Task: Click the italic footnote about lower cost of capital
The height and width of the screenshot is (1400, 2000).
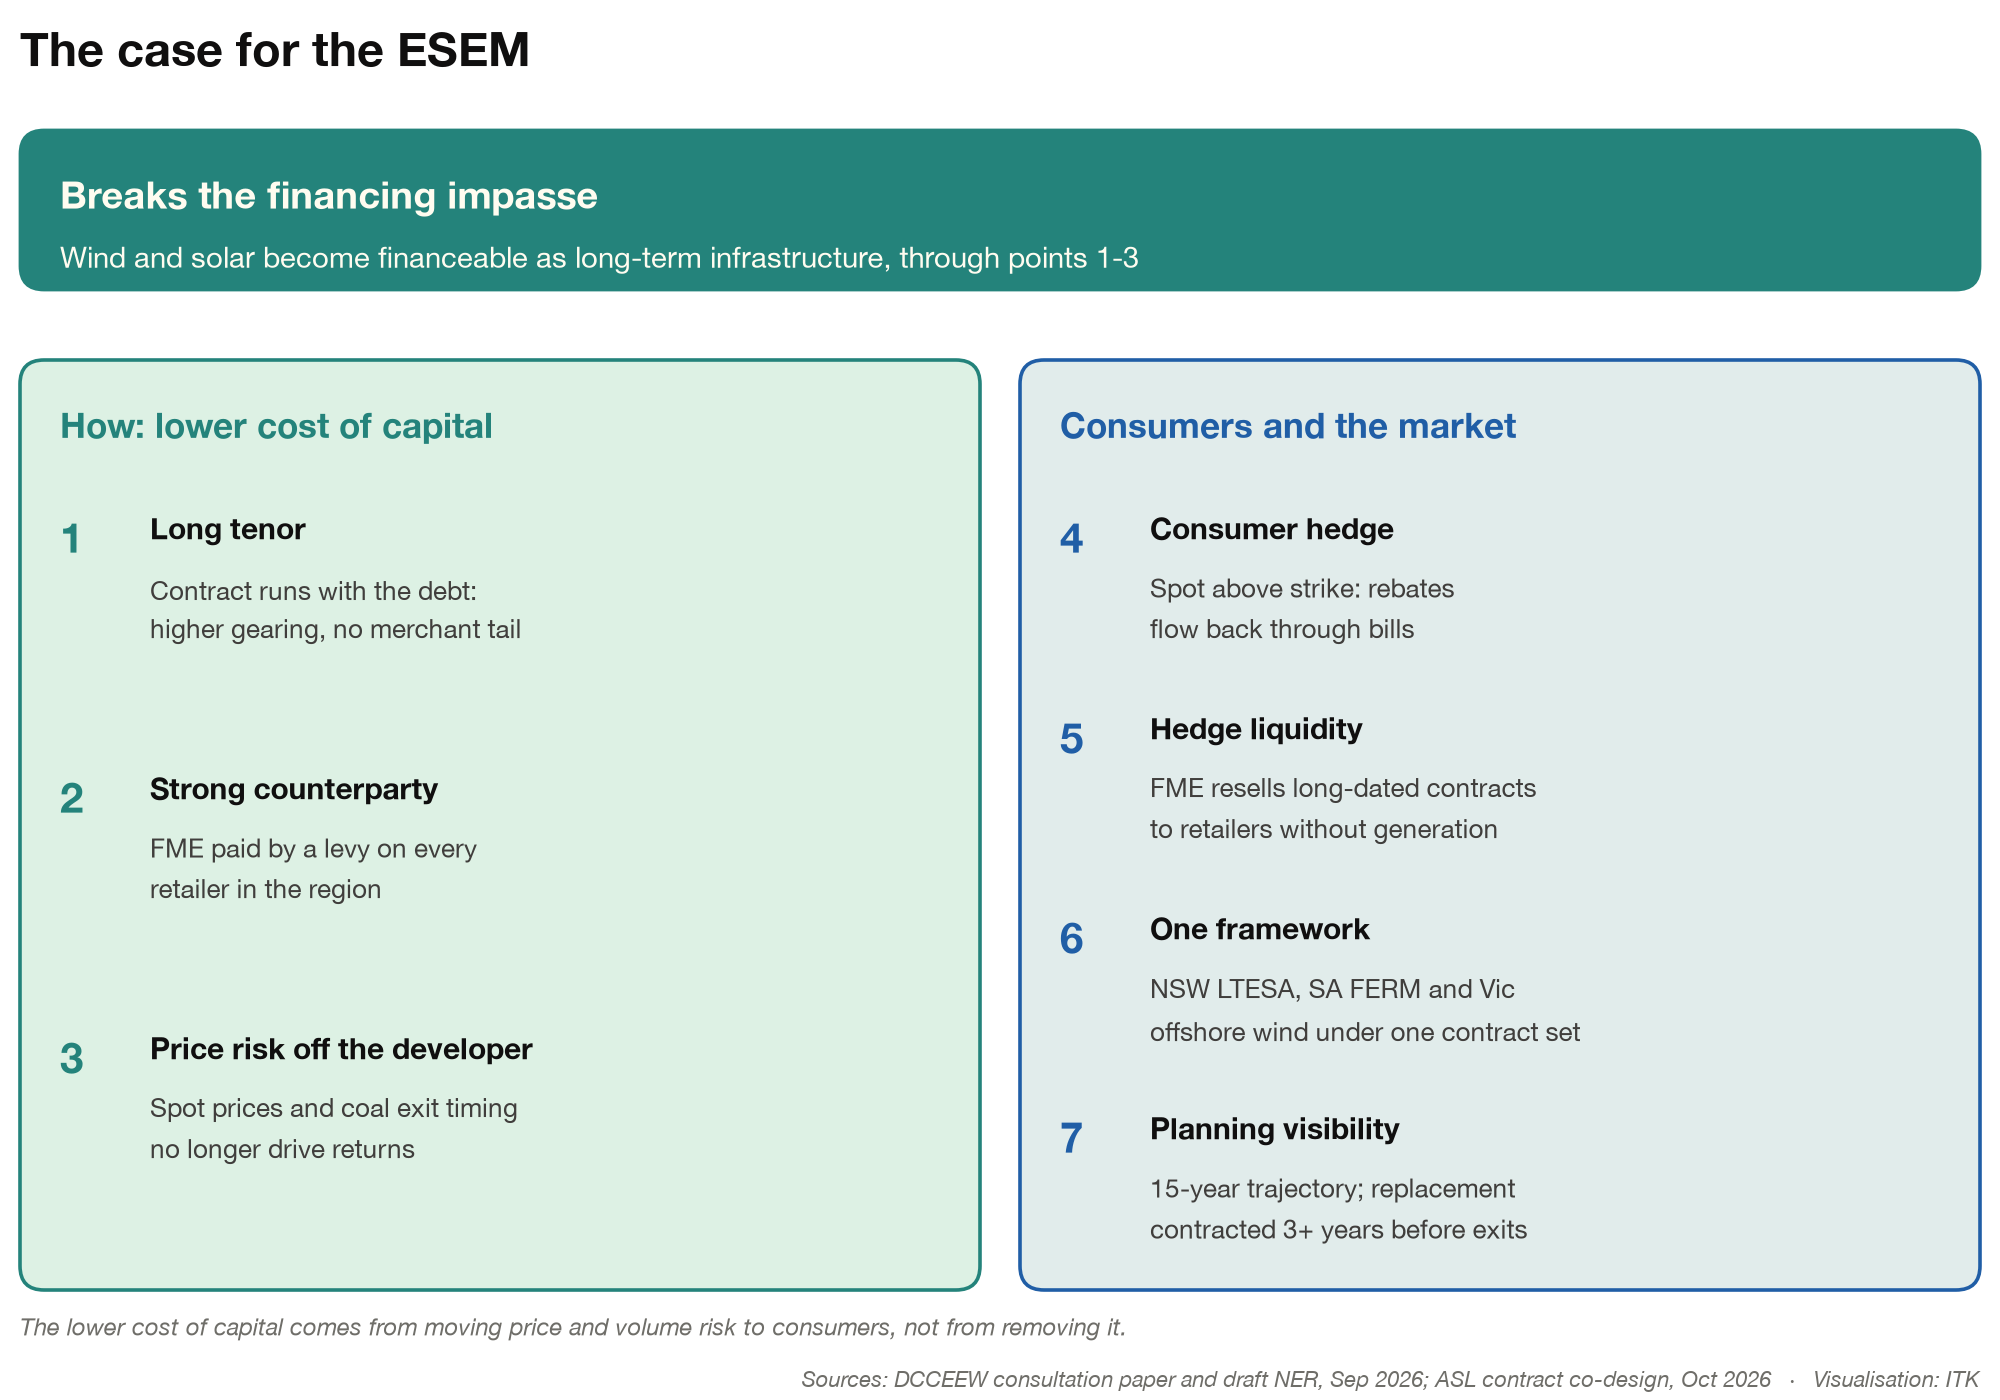Action: tap(573, 1327)
